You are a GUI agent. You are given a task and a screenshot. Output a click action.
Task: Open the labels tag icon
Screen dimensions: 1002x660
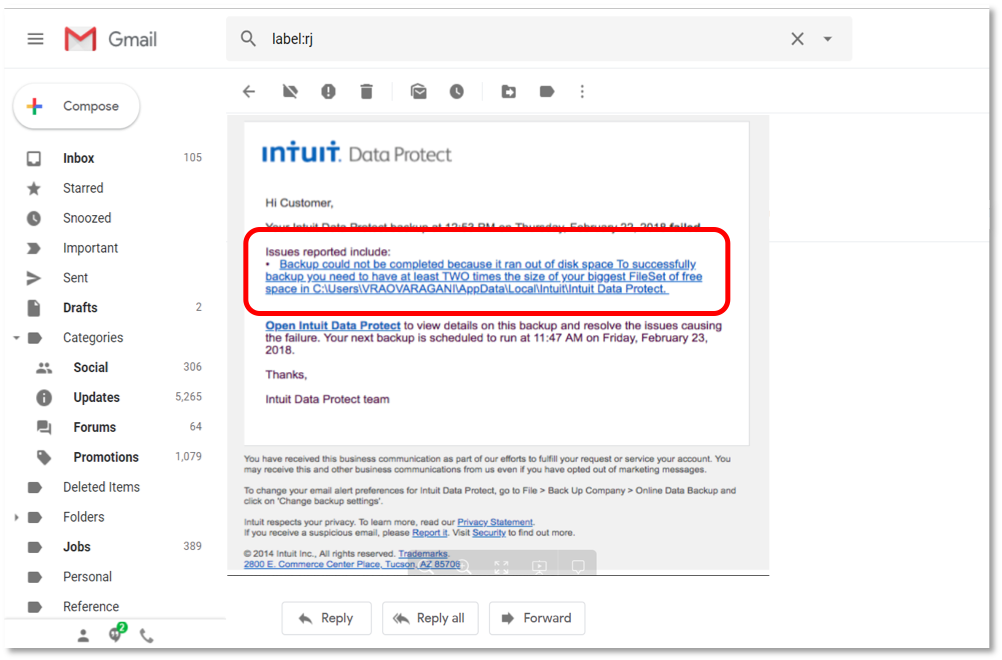pyautogui.click(x=546, y=92)
